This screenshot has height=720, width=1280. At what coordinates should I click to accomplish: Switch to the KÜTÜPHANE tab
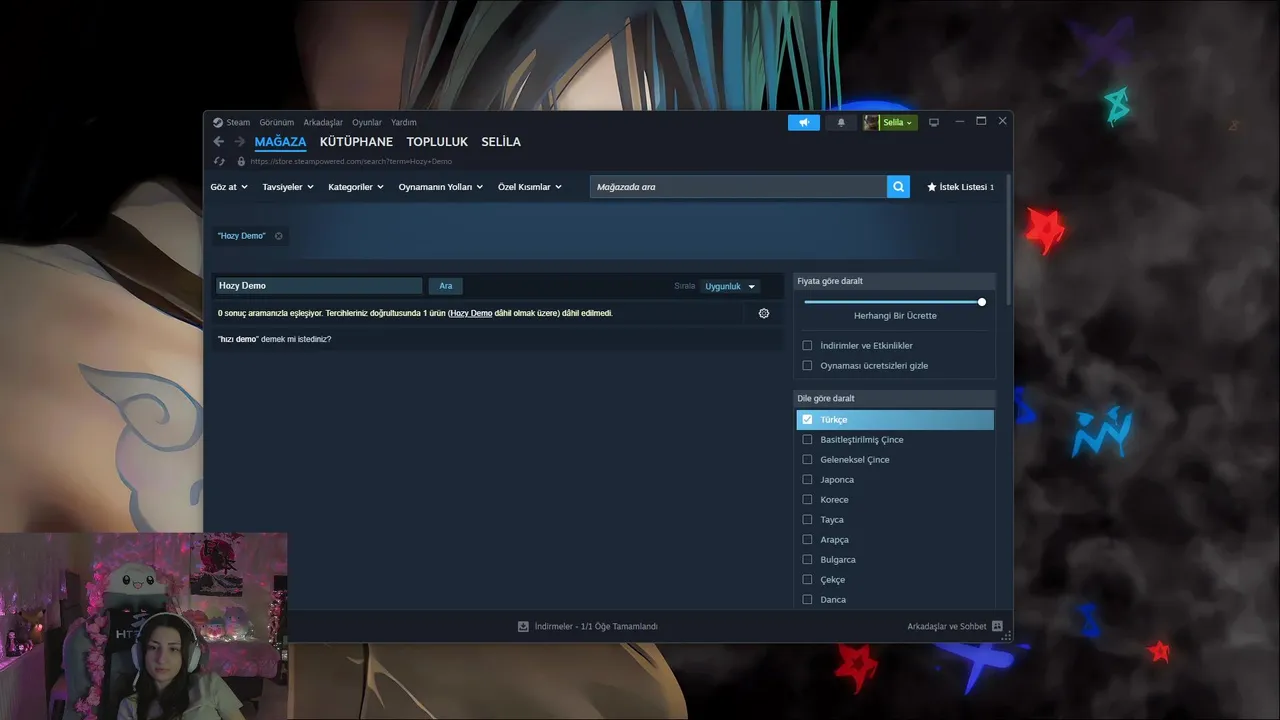[356, 142]
